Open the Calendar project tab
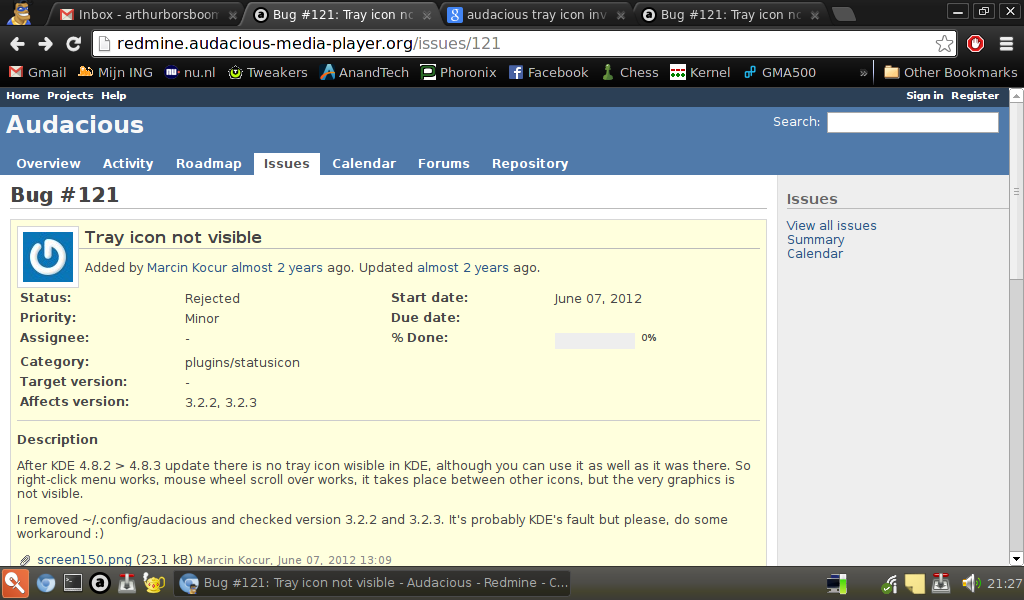 pos(364,164)
